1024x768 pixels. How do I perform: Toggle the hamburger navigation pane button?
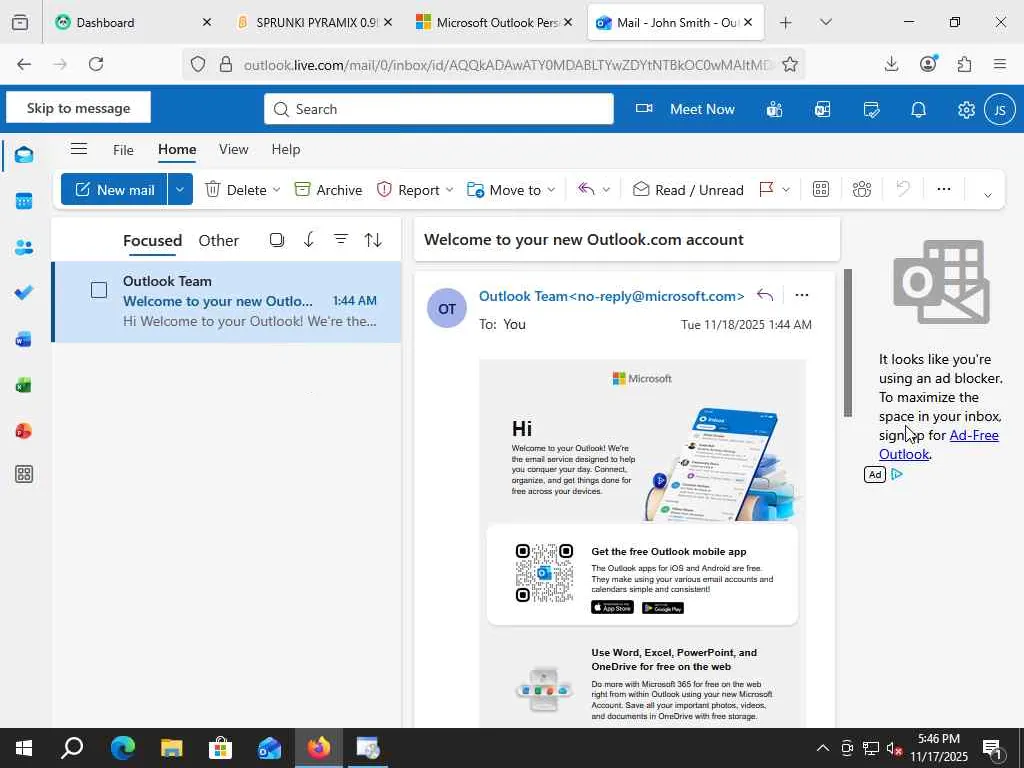[79, 149]
